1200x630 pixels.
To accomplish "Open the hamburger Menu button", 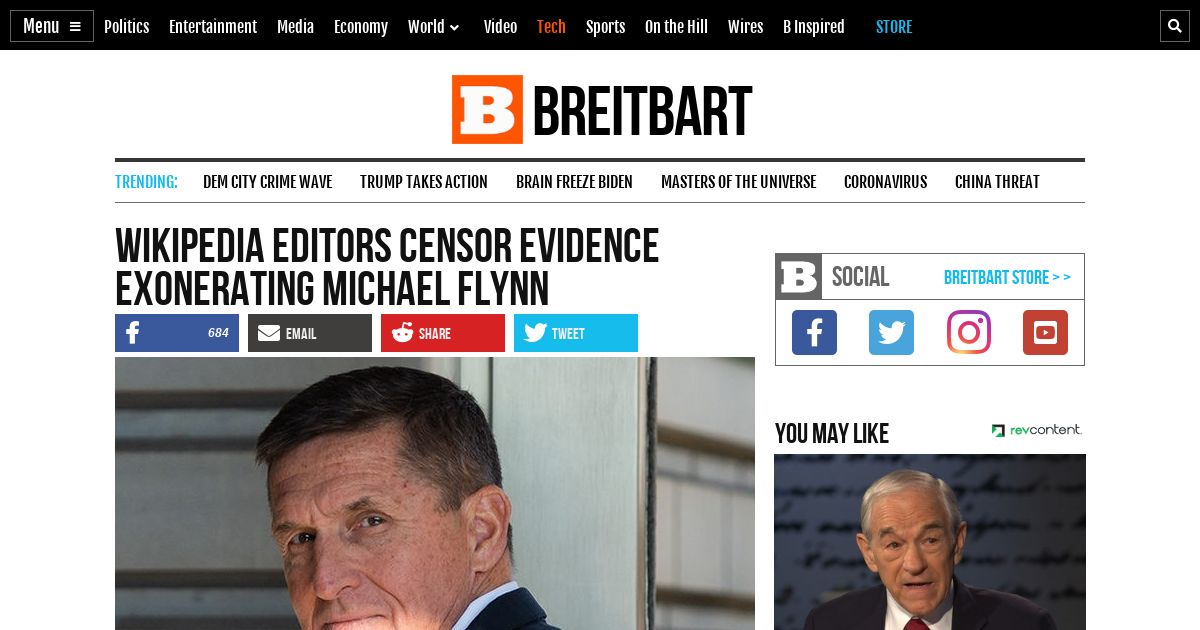I will 52,26.
